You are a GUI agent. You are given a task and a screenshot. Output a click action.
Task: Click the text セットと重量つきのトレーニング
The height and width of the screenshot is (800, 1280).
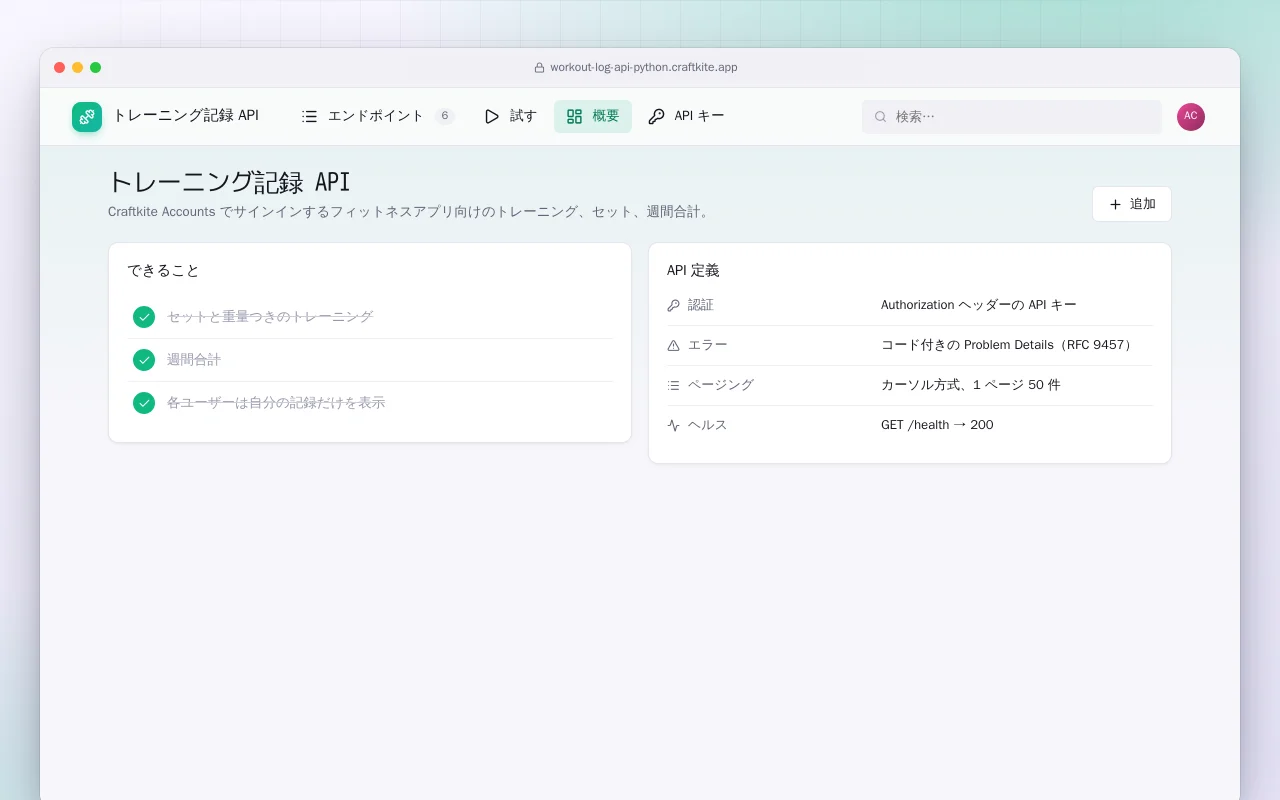pos(270,317)
